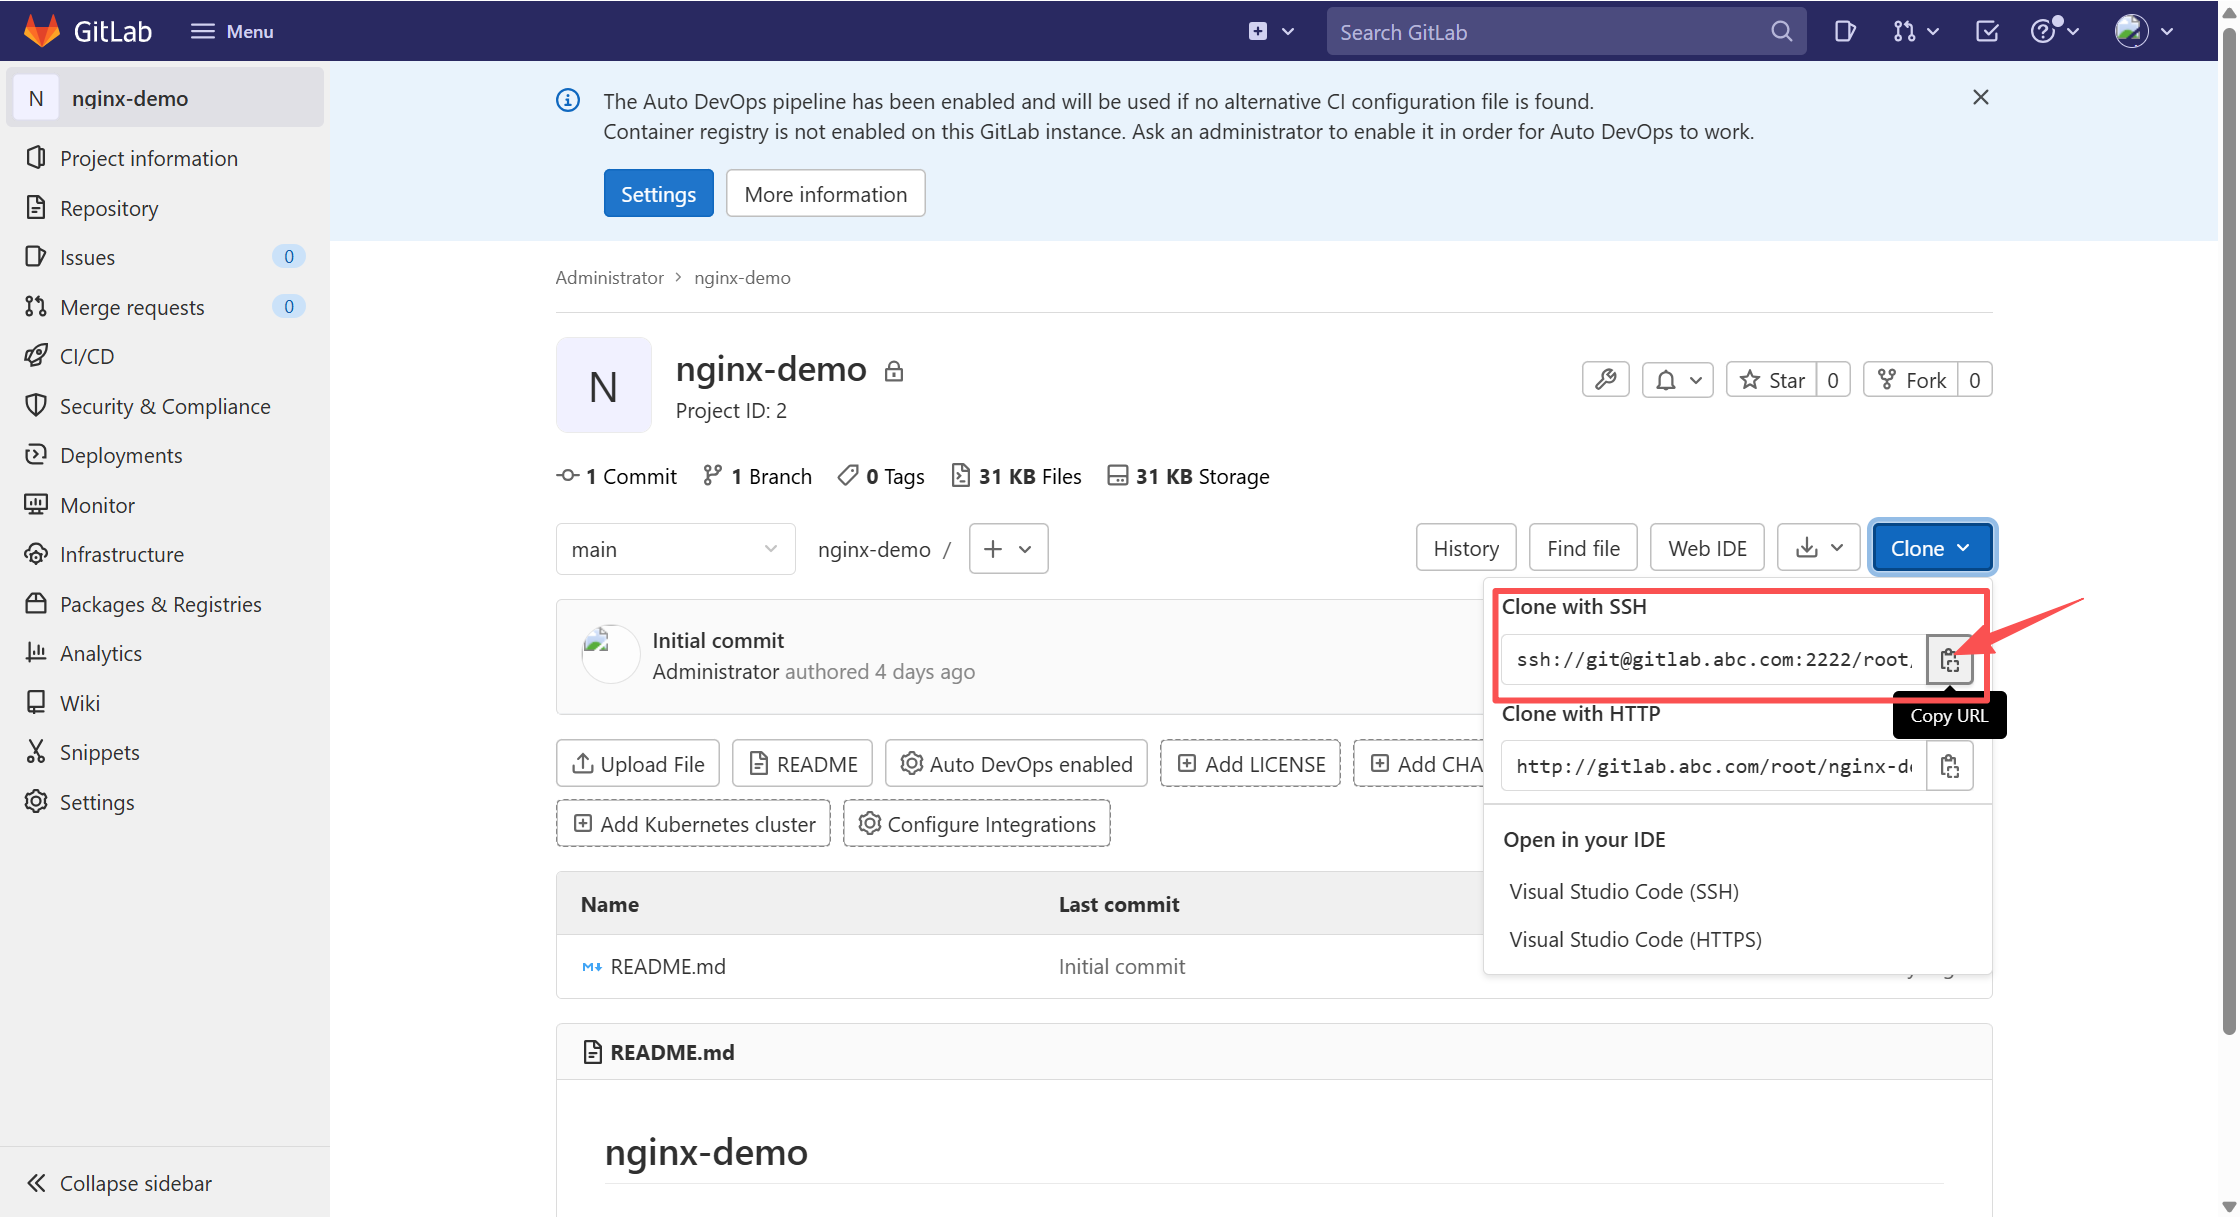Open Repository in sidebar

(109, 208)
